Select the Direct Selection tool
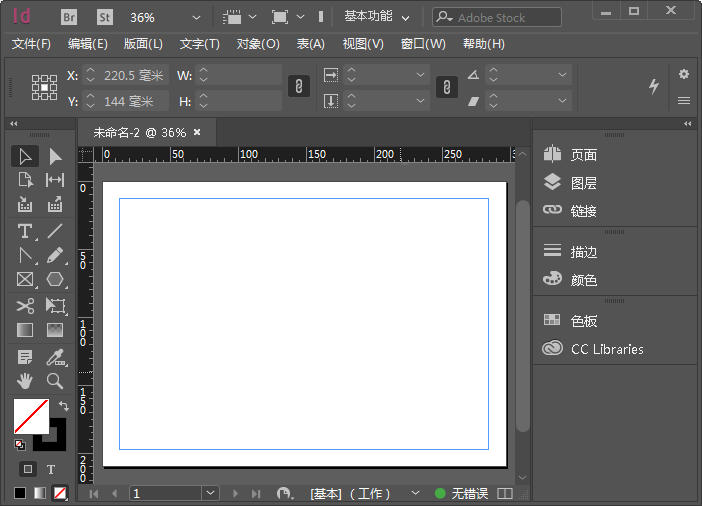This screenshot has width=702, height=506. tap(55, 157)
